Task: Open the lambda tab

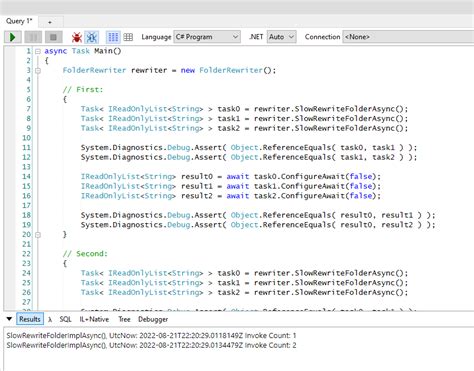Action: click(50, 319)
